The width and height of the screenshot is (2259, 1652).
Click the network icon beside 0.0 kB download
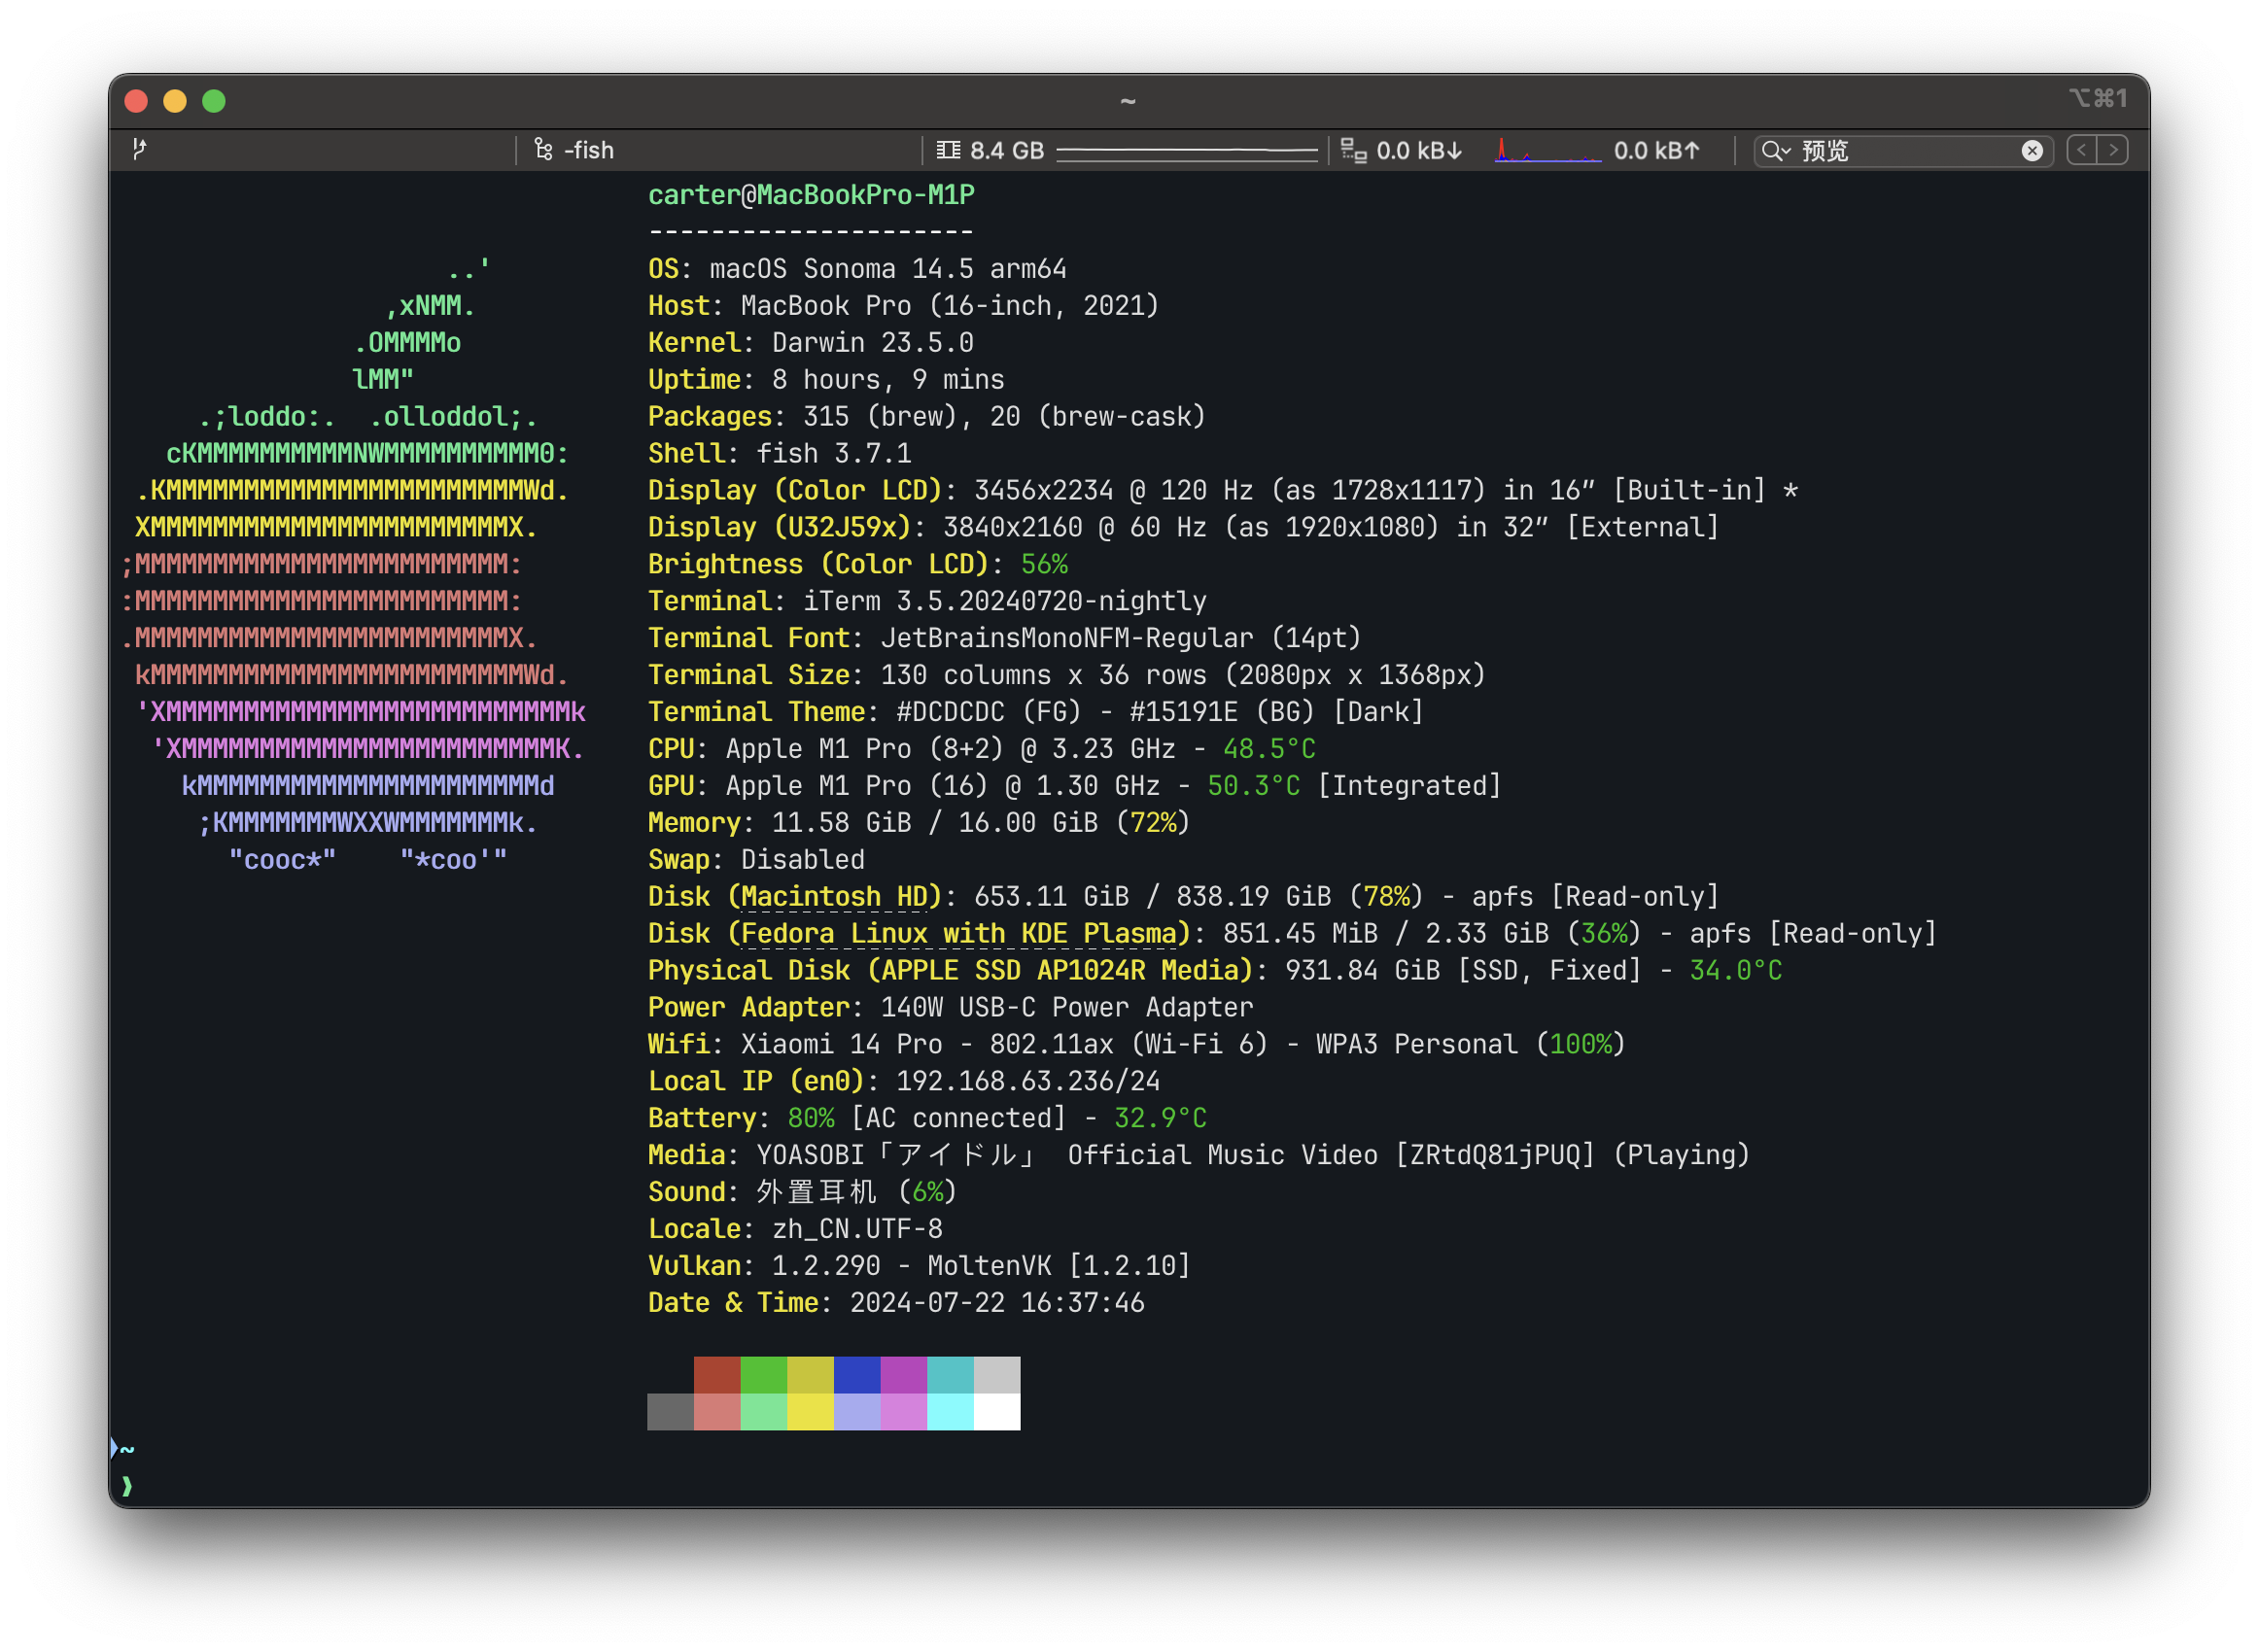tap(1353, 150)
